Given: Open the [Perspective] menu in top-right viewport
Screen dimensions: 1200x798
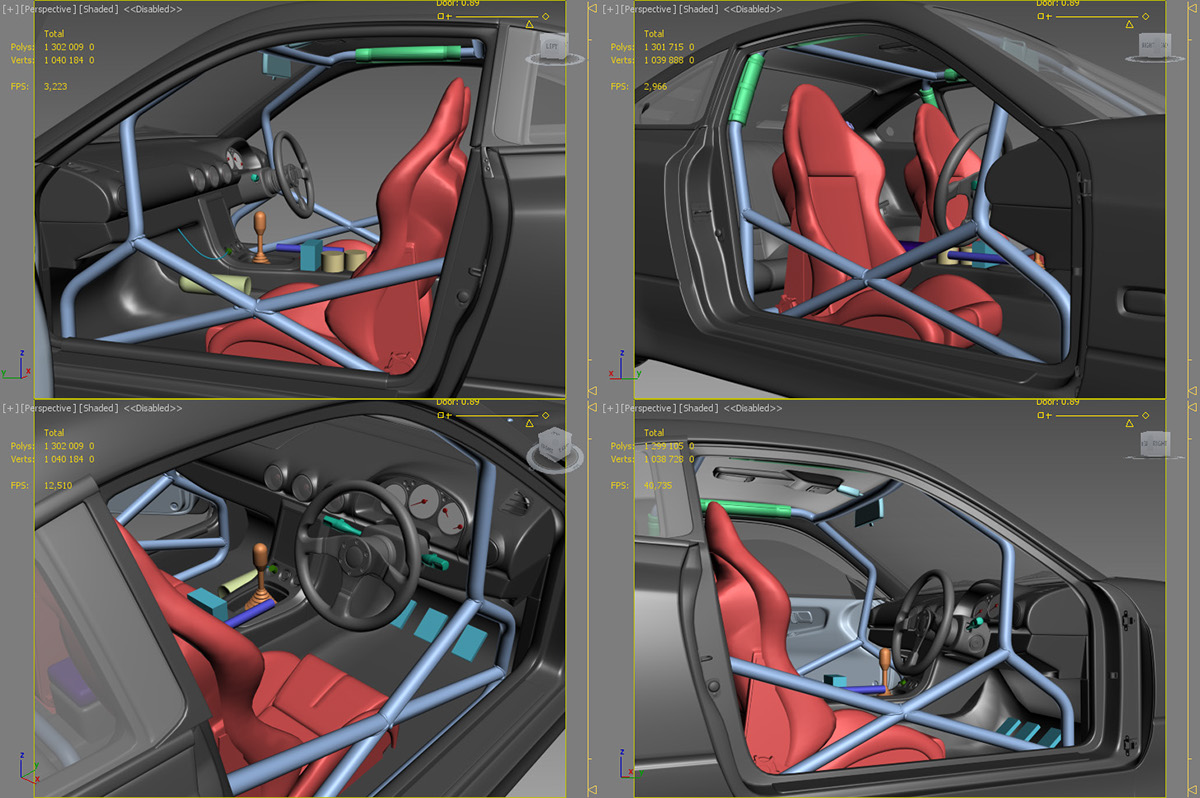Looking at the screenshot, I should click(646, 9).
